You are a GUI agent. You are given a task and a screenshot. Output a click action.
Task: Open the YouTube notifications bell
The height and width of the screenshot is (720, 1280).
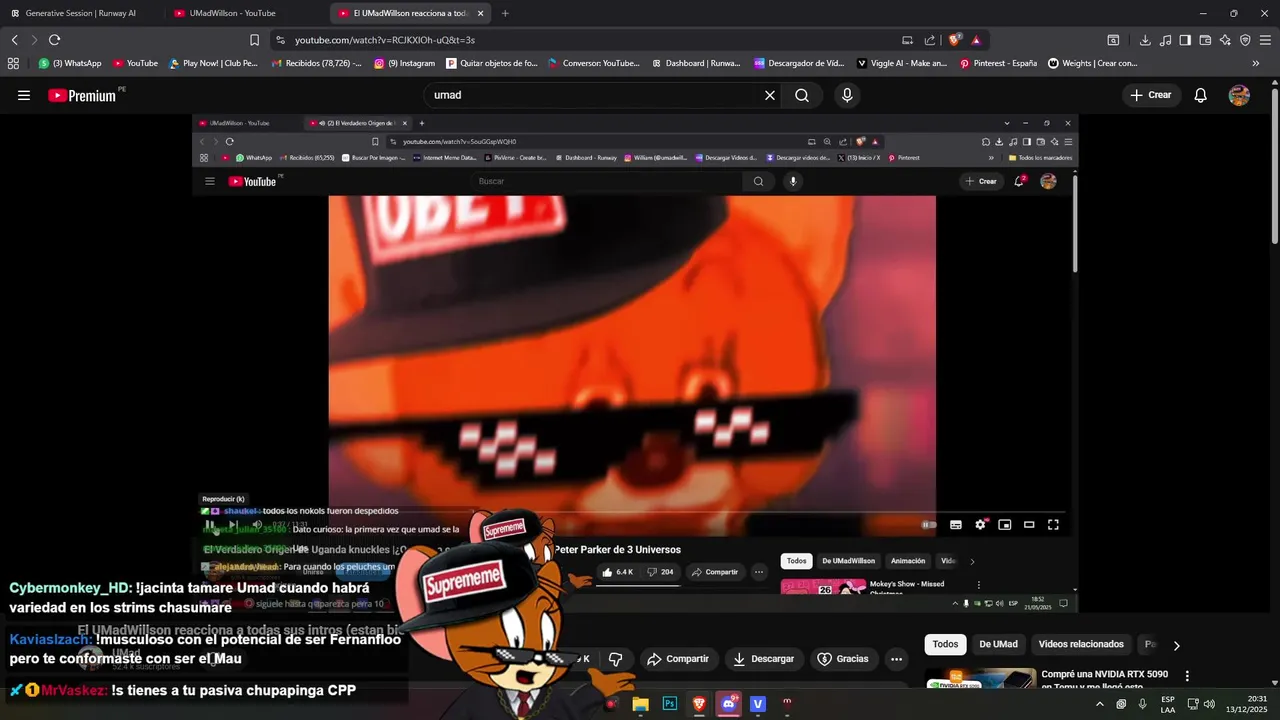(1200, 95)
